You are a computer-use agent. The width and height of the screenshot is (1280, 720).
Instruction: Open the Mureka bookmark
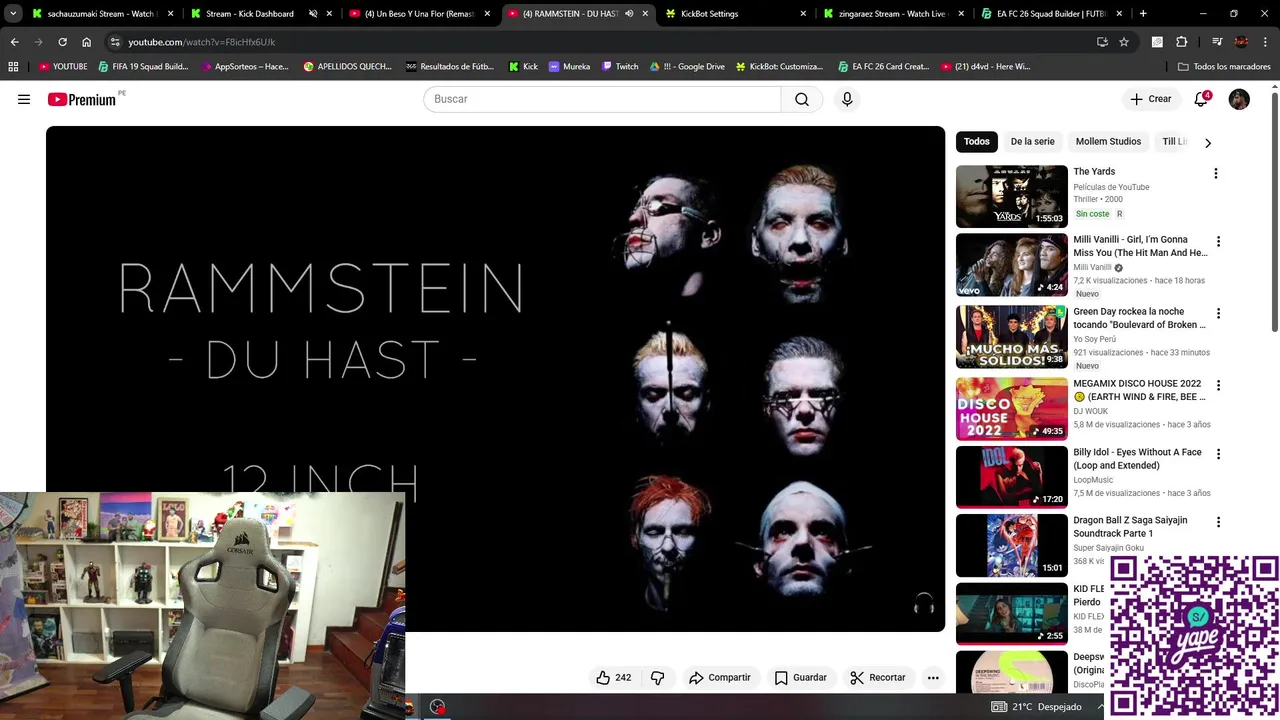pos(569,67)
